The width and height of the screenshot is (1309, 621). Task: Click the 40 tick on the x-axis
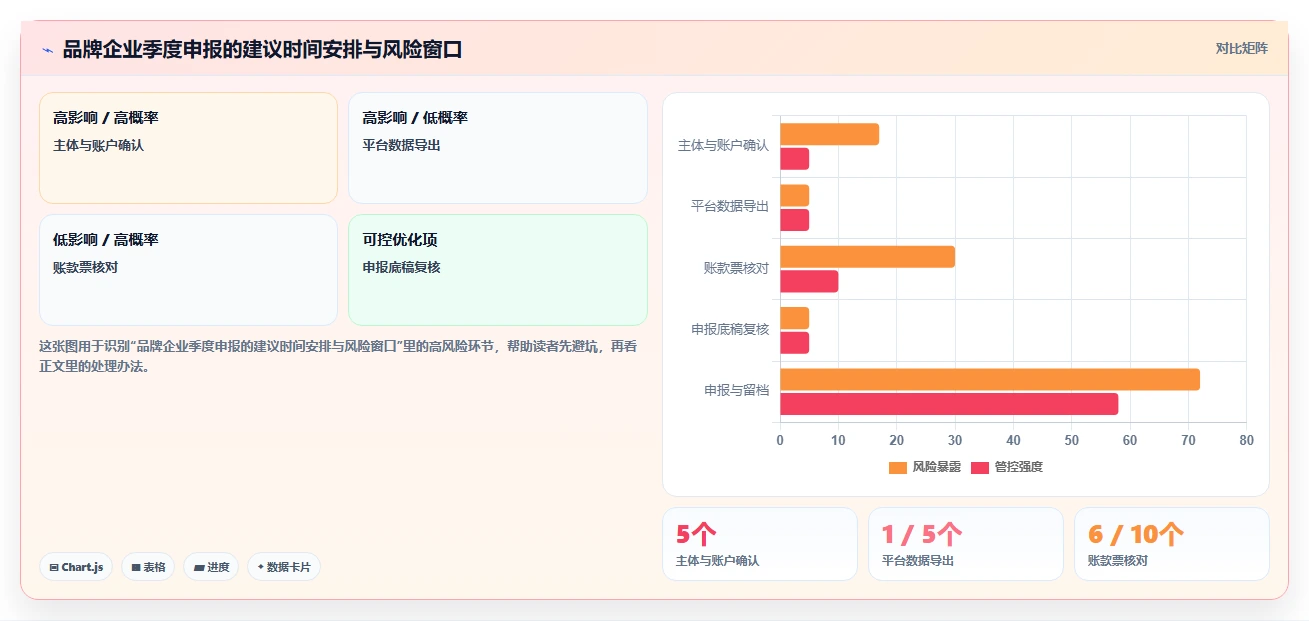coord(1013,441)
